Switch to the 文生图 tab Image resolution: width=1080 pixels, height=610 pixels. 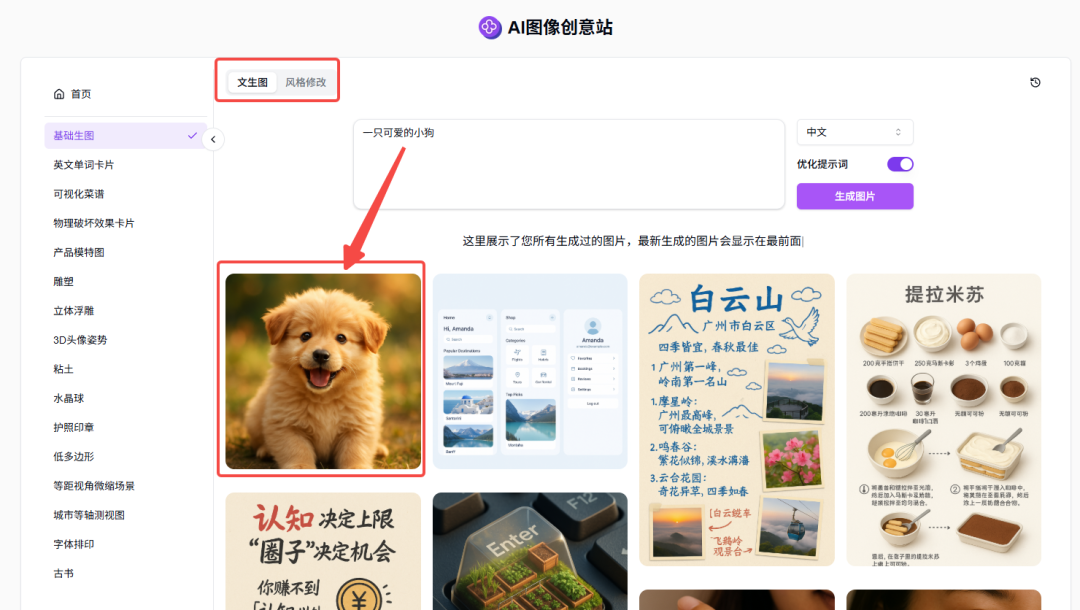point(252,82)
